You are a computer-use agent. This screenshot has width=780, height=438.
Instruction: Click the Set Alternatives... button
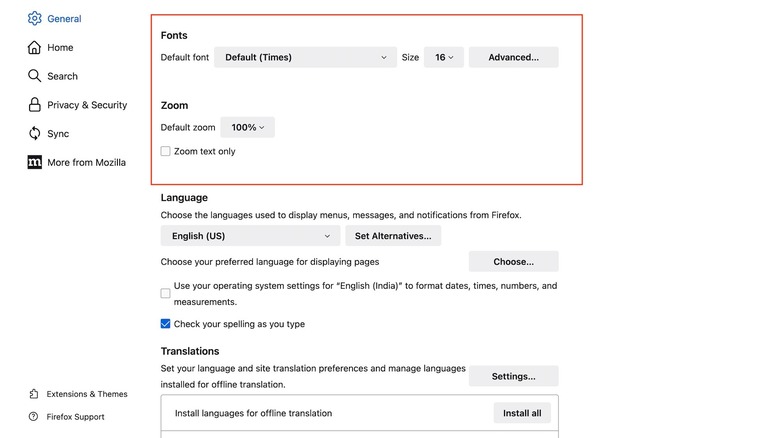[x=393, y=236]
